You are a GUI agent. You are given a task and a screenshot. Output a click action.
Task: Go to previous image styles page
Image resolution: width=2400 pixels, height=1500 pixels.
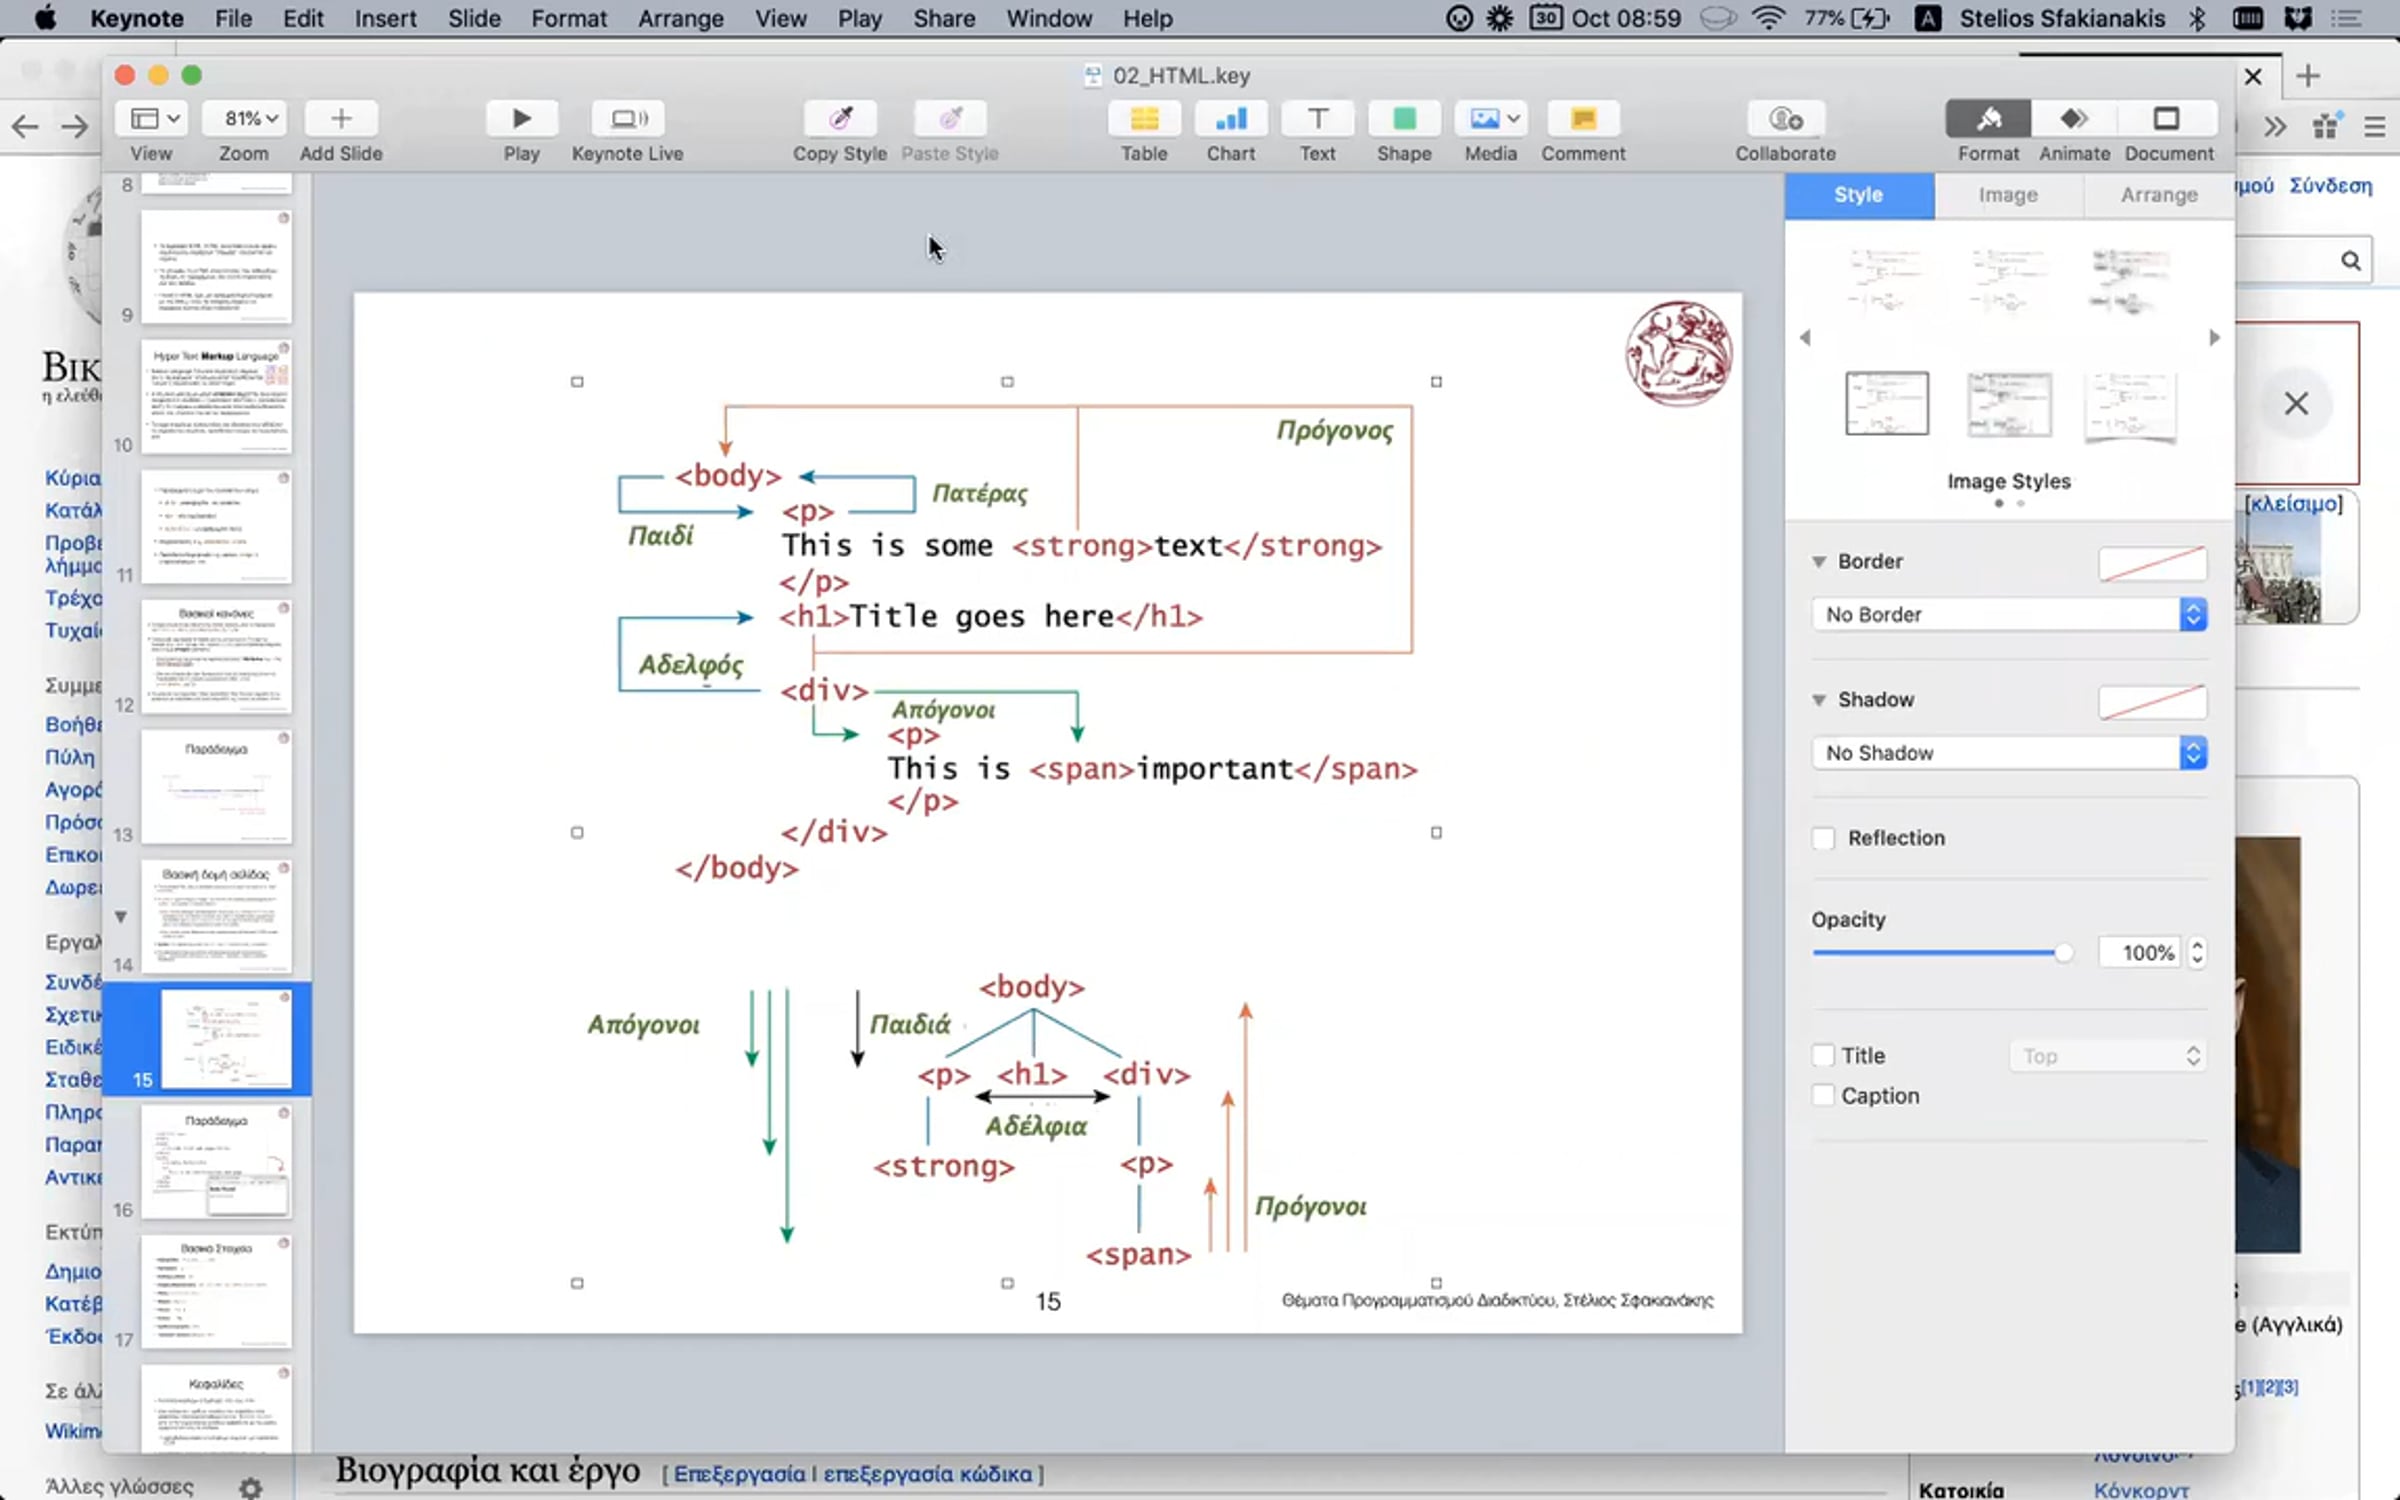1805,338
